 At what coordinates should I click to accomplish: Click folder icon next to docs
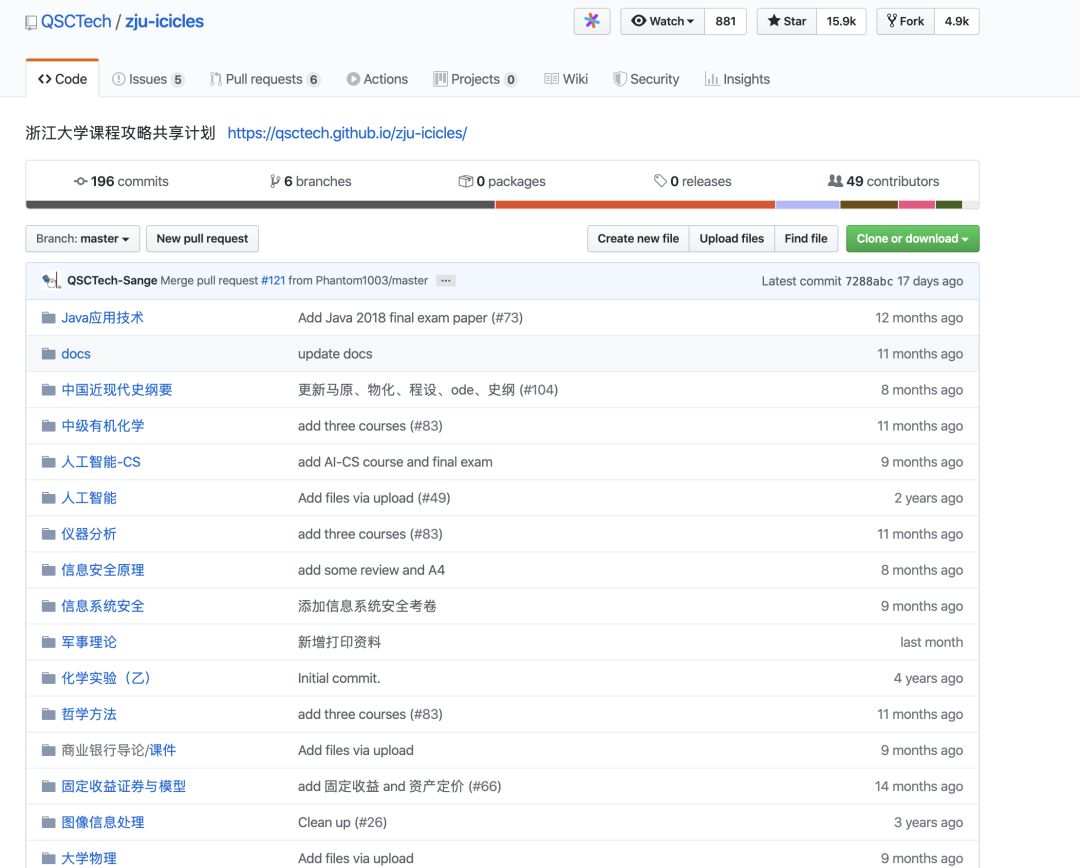coord(48,353)
